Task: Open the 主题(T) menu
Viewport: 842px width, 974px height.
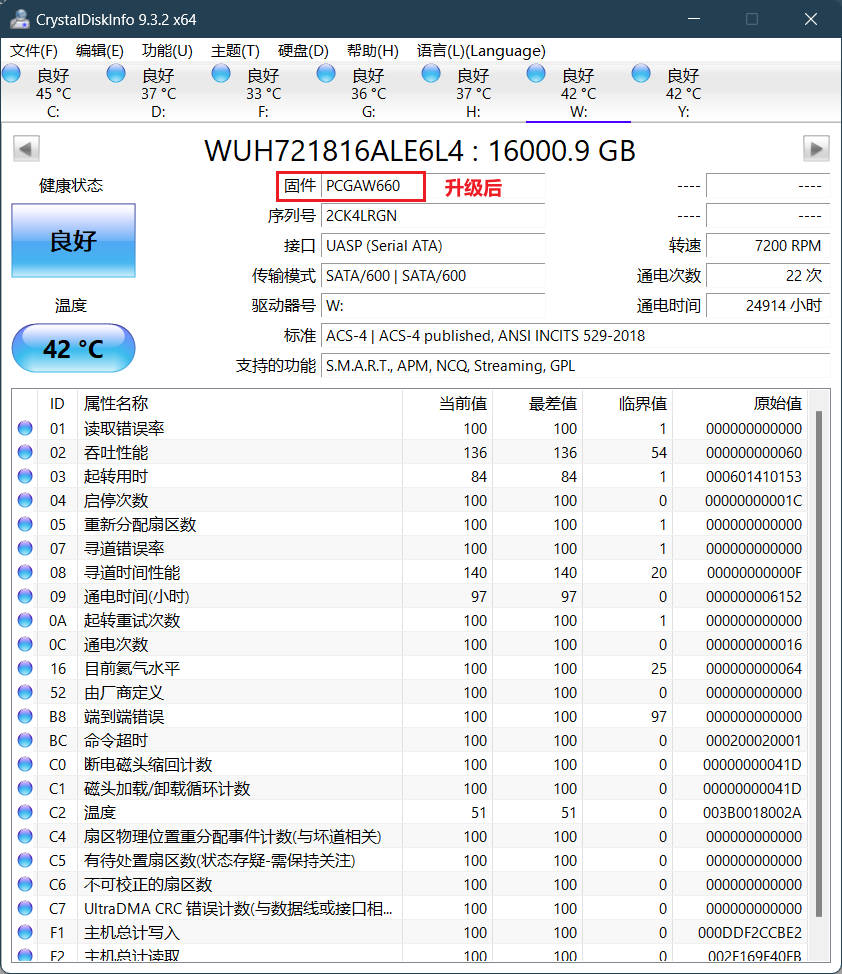Action: click(235, 51)
